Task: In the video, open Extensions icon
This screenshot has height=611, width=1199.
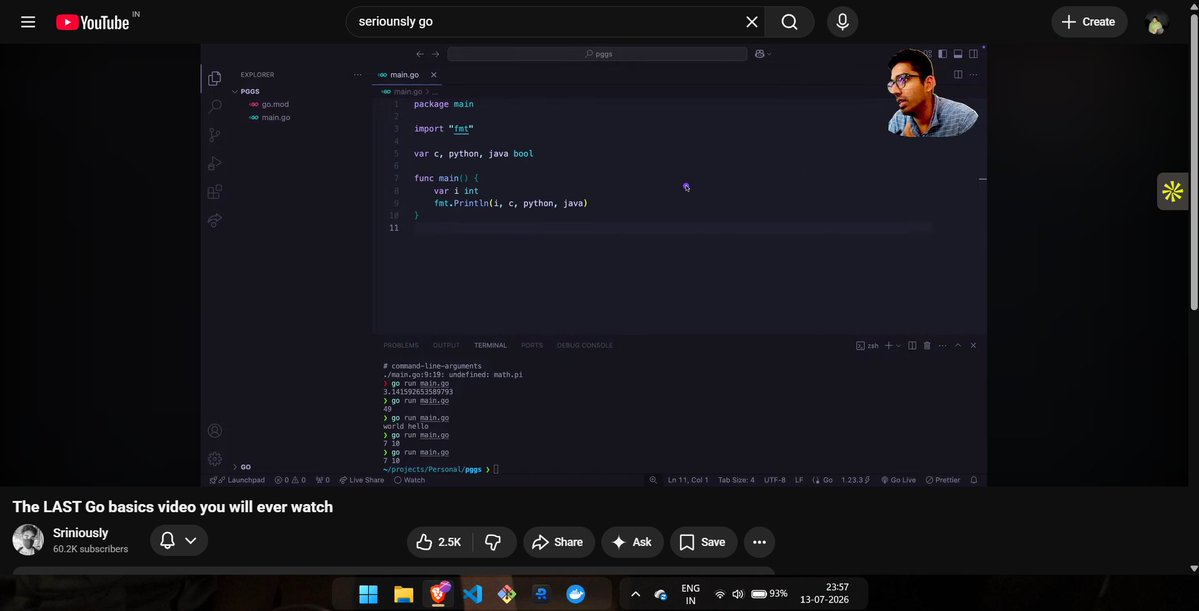Action: tap(215, 191)
